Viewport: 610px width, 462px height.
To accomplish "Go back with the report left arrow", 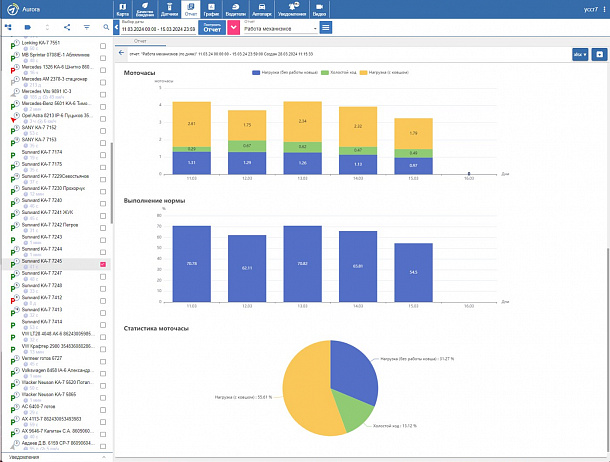I will pyautogui.click(x=121, y=53).
